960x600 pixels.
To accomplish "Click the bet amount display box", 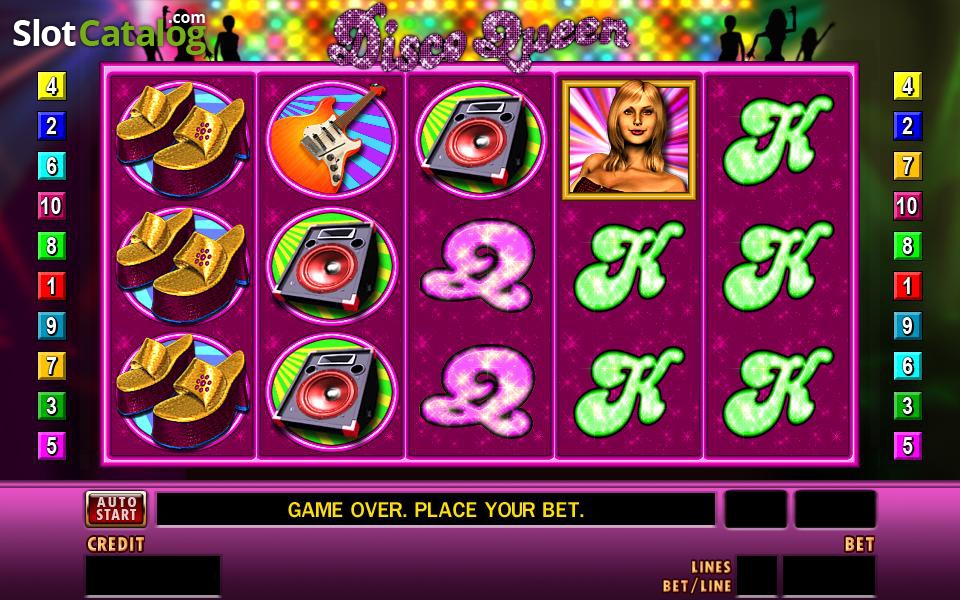I will click(x=829, y=576).
